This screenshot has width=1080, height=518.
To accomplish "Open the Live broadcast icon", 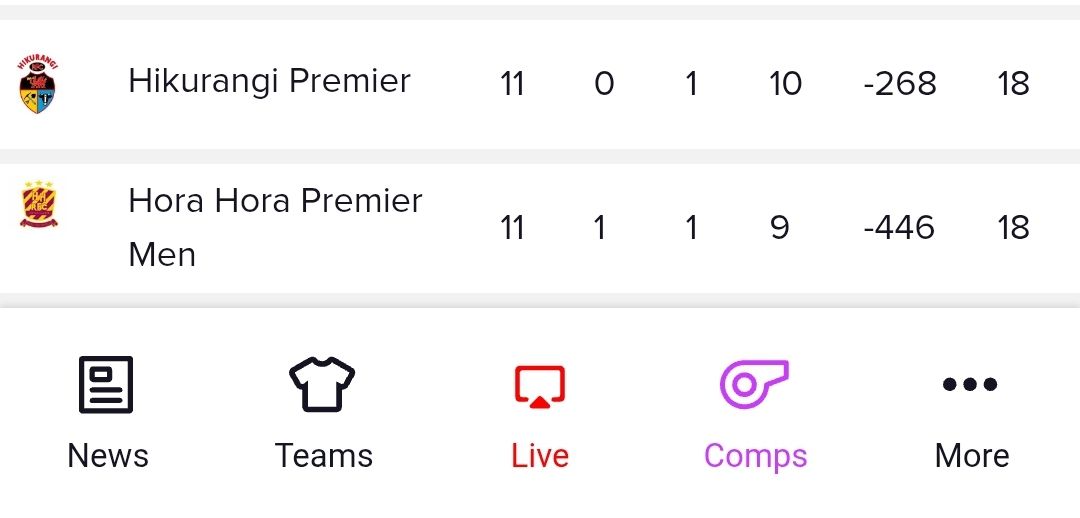I will (x=540, y=385).
